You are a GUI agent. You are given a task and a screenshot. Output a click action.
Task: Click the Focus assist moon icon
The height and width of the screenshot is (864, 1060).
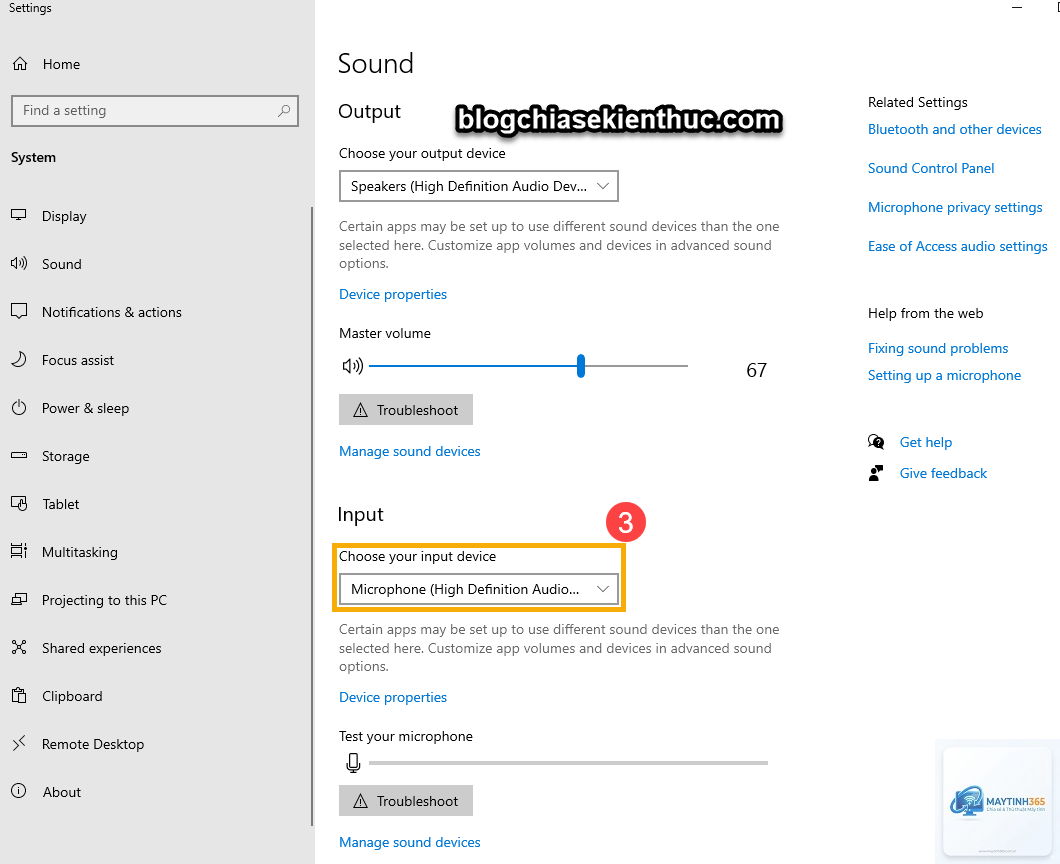[x=19, y=359]
